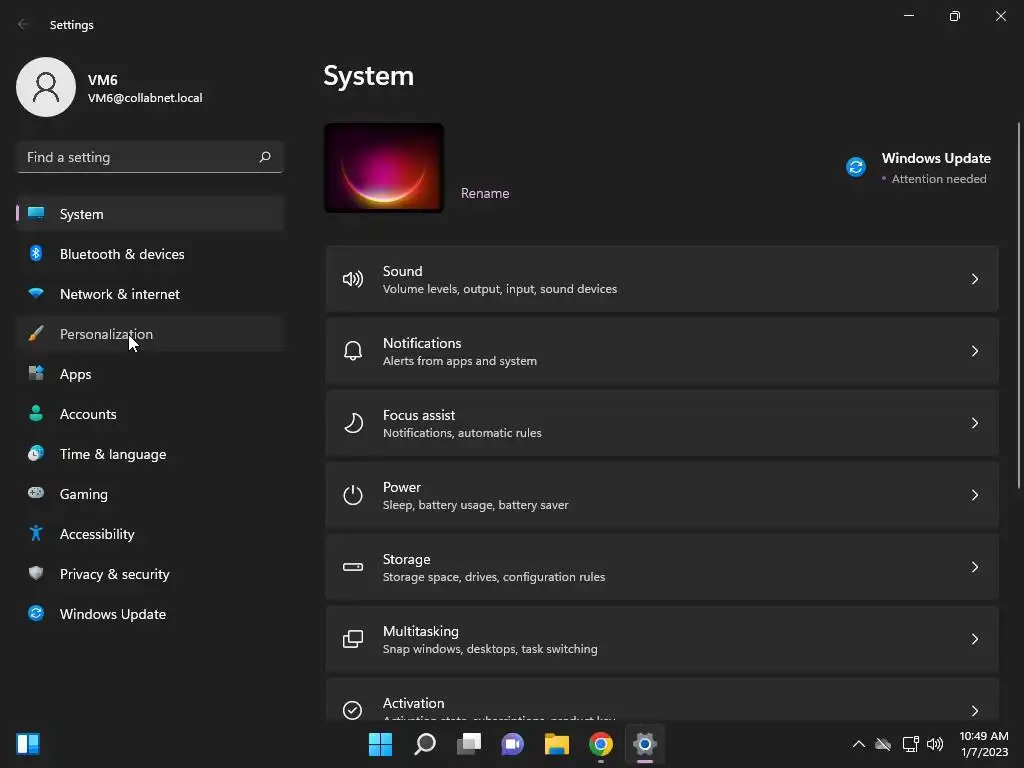Click the Focus assist moon icon
1024x768 pixels.
click(x=353, y=423)
